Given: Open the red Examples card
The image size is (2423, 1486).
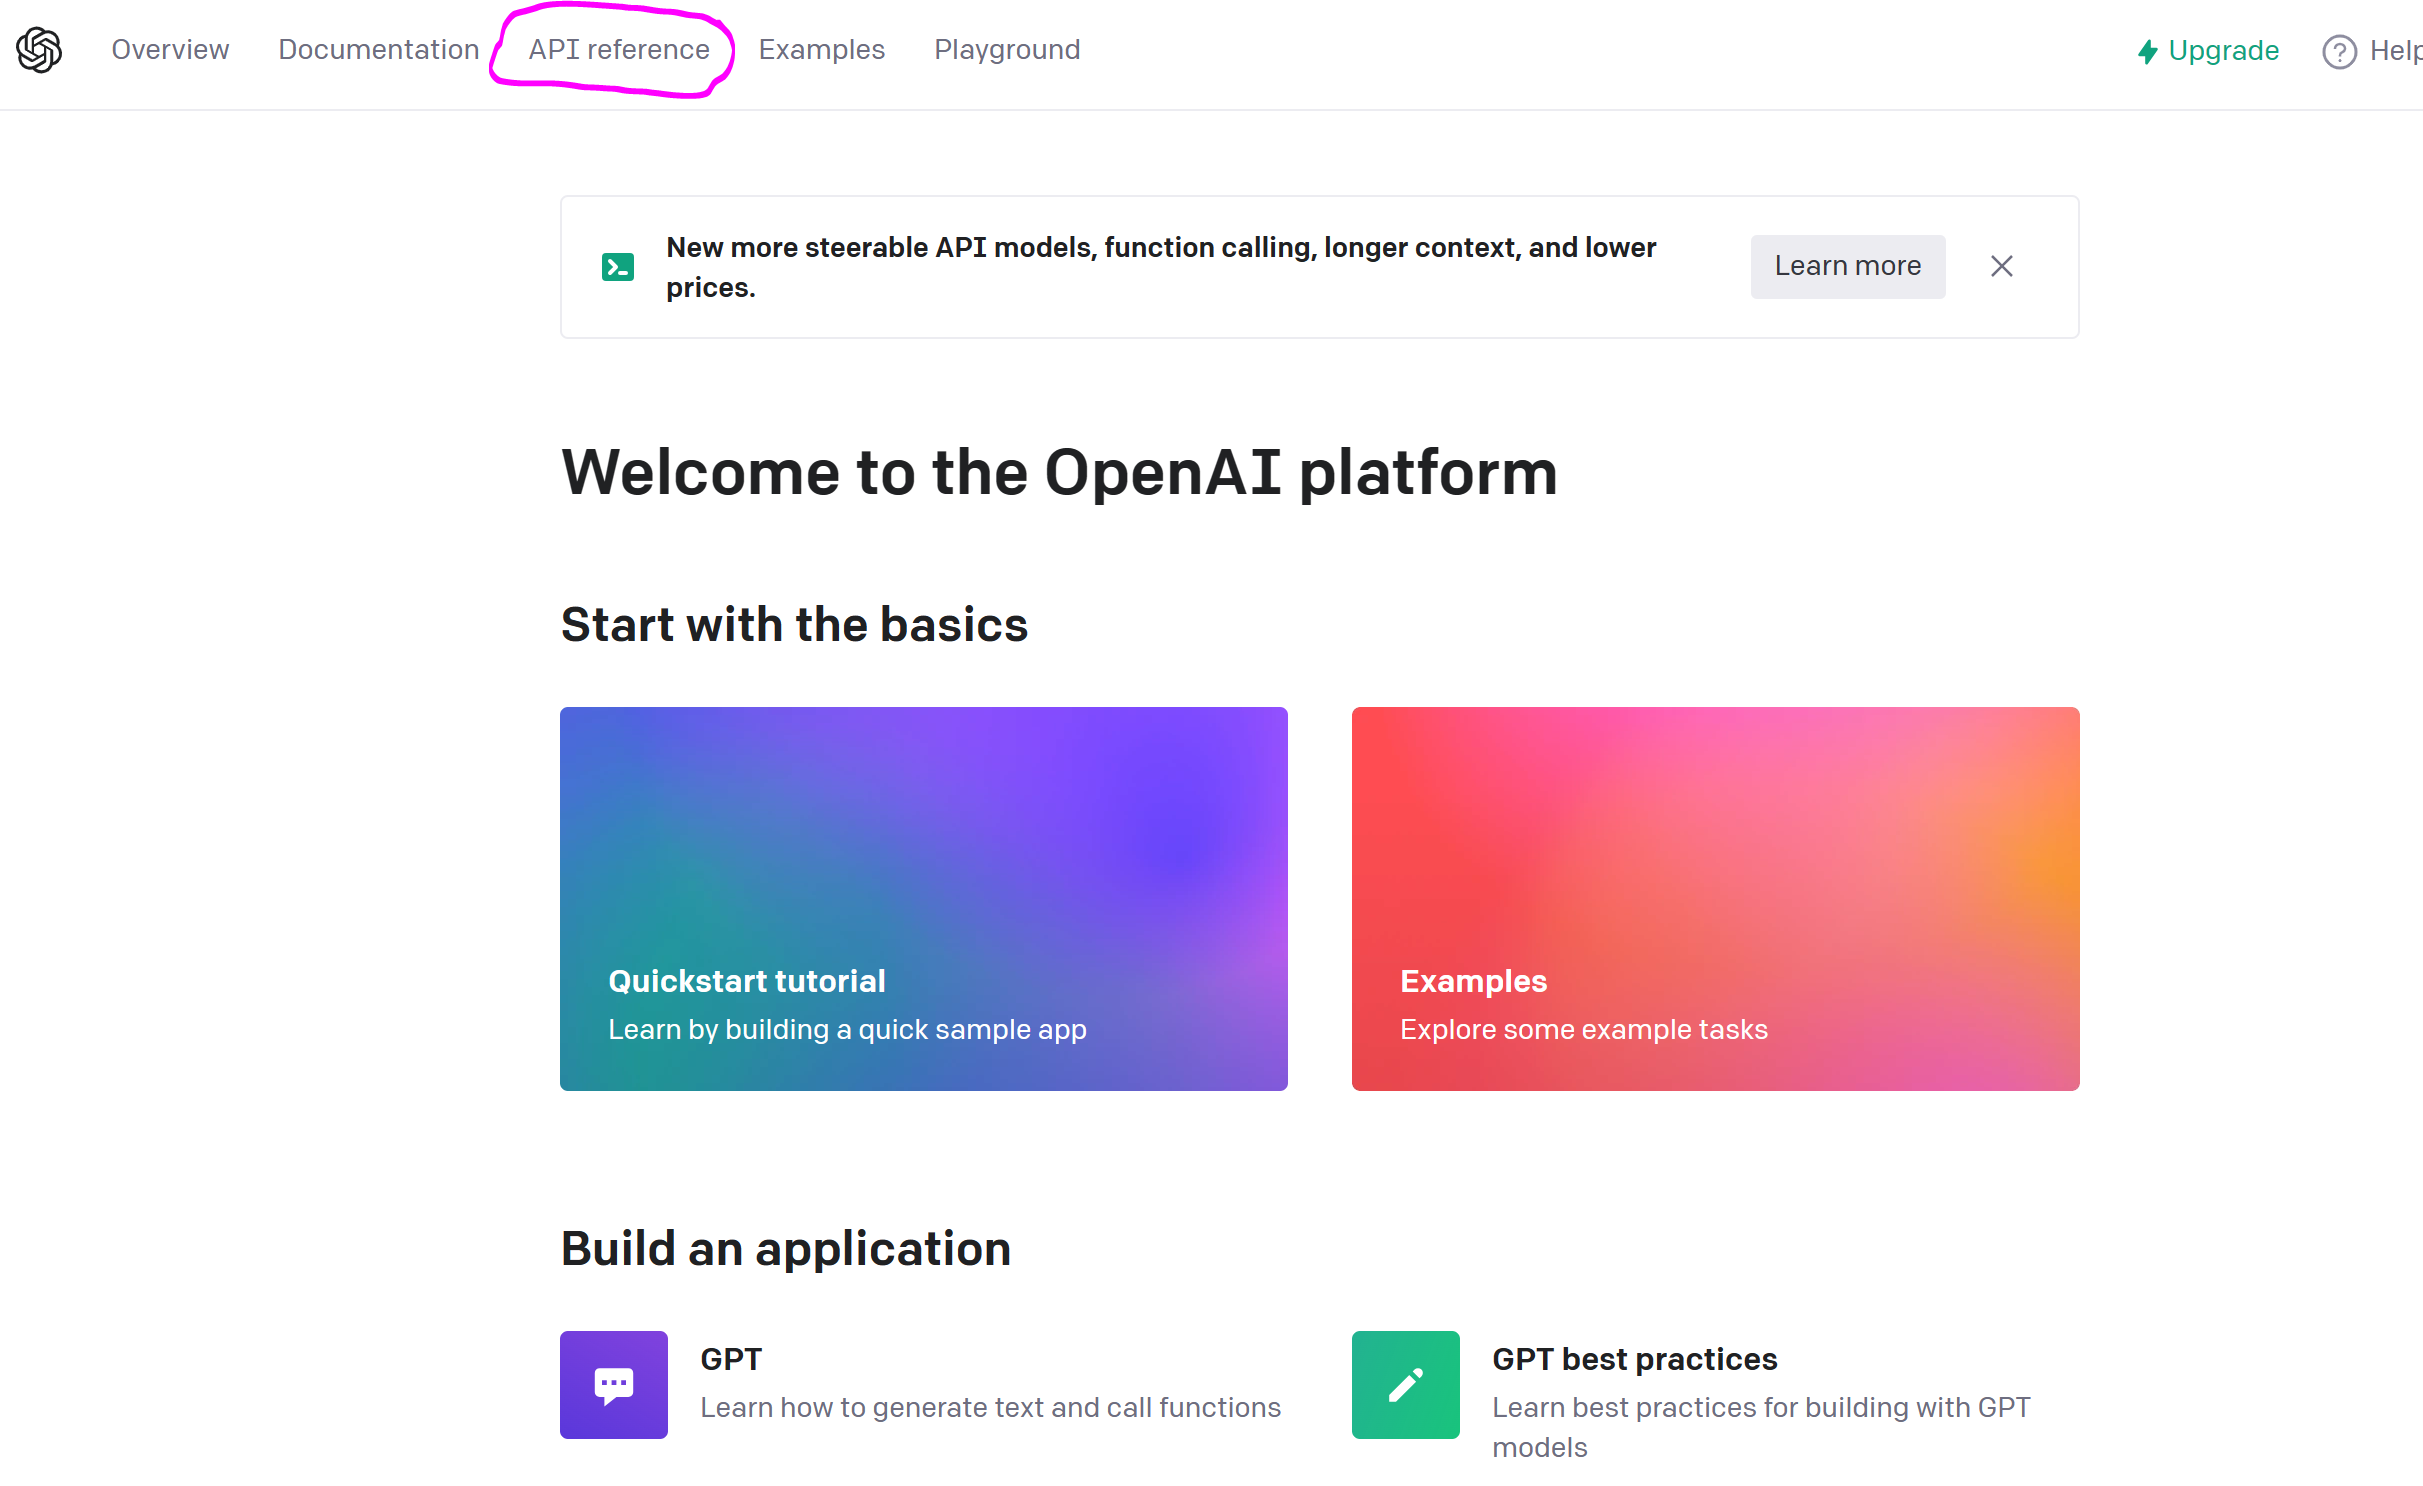Looking at the screenshot, I should coord(1715,898).
